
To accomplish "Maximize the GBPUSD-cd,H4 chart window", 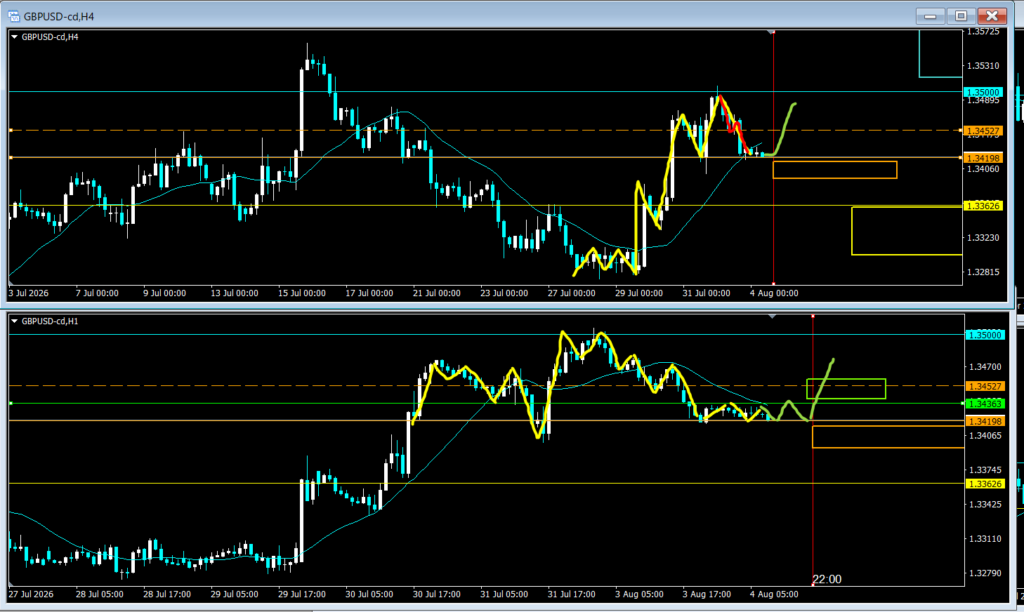I will click(961, 16).
